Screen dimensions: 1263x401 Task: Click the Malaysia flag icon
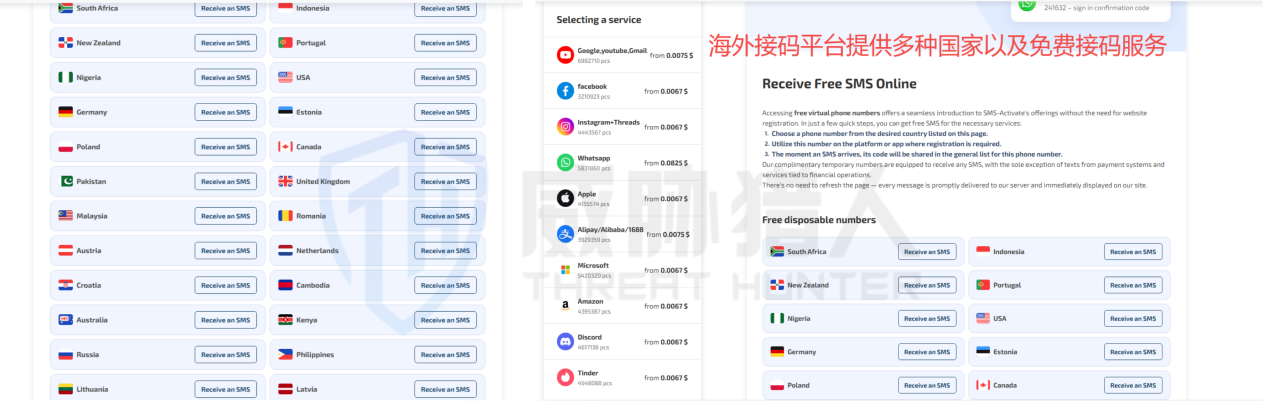pos(66,216)
